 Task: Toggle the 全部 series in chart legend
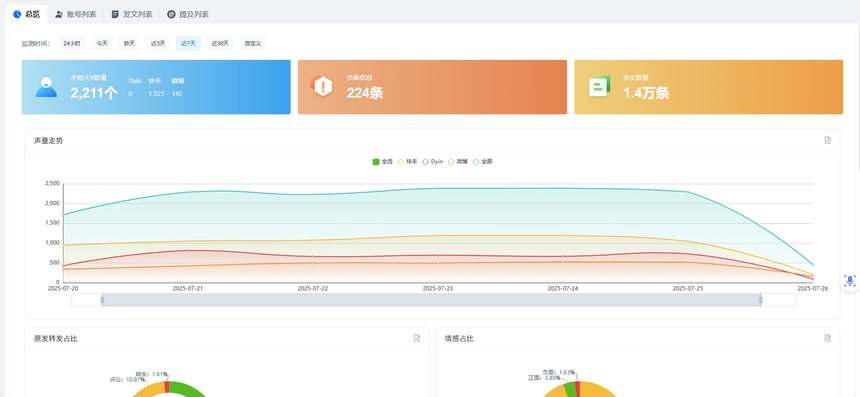(x=483, y=162)
